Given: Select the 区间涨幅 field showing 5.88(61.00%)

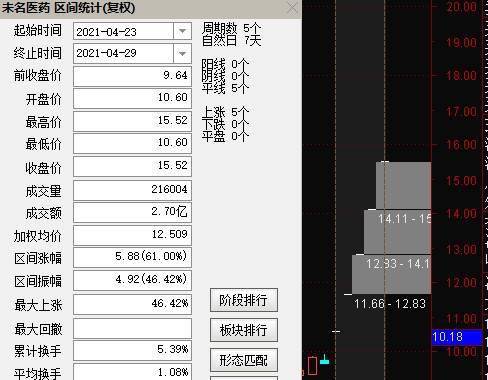Looking at the screenshot, I should (x=132, y=257).
